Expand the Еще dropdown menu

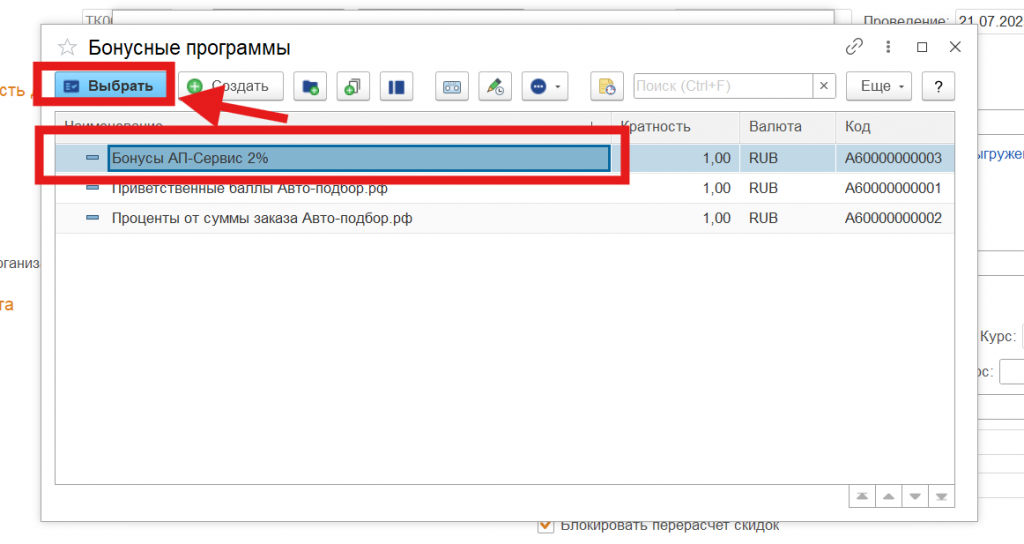(x=879, y=86)
